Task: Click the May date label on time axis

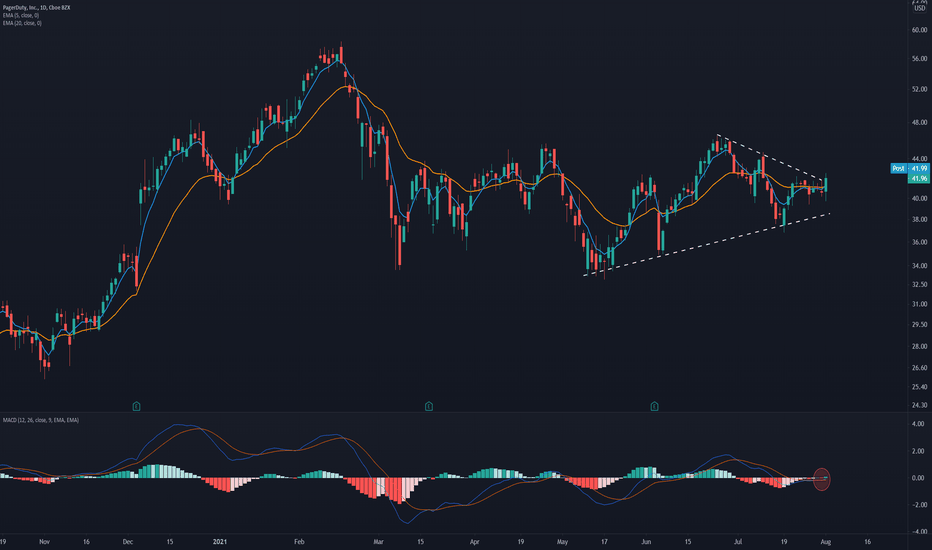Action: coord(562,542)
